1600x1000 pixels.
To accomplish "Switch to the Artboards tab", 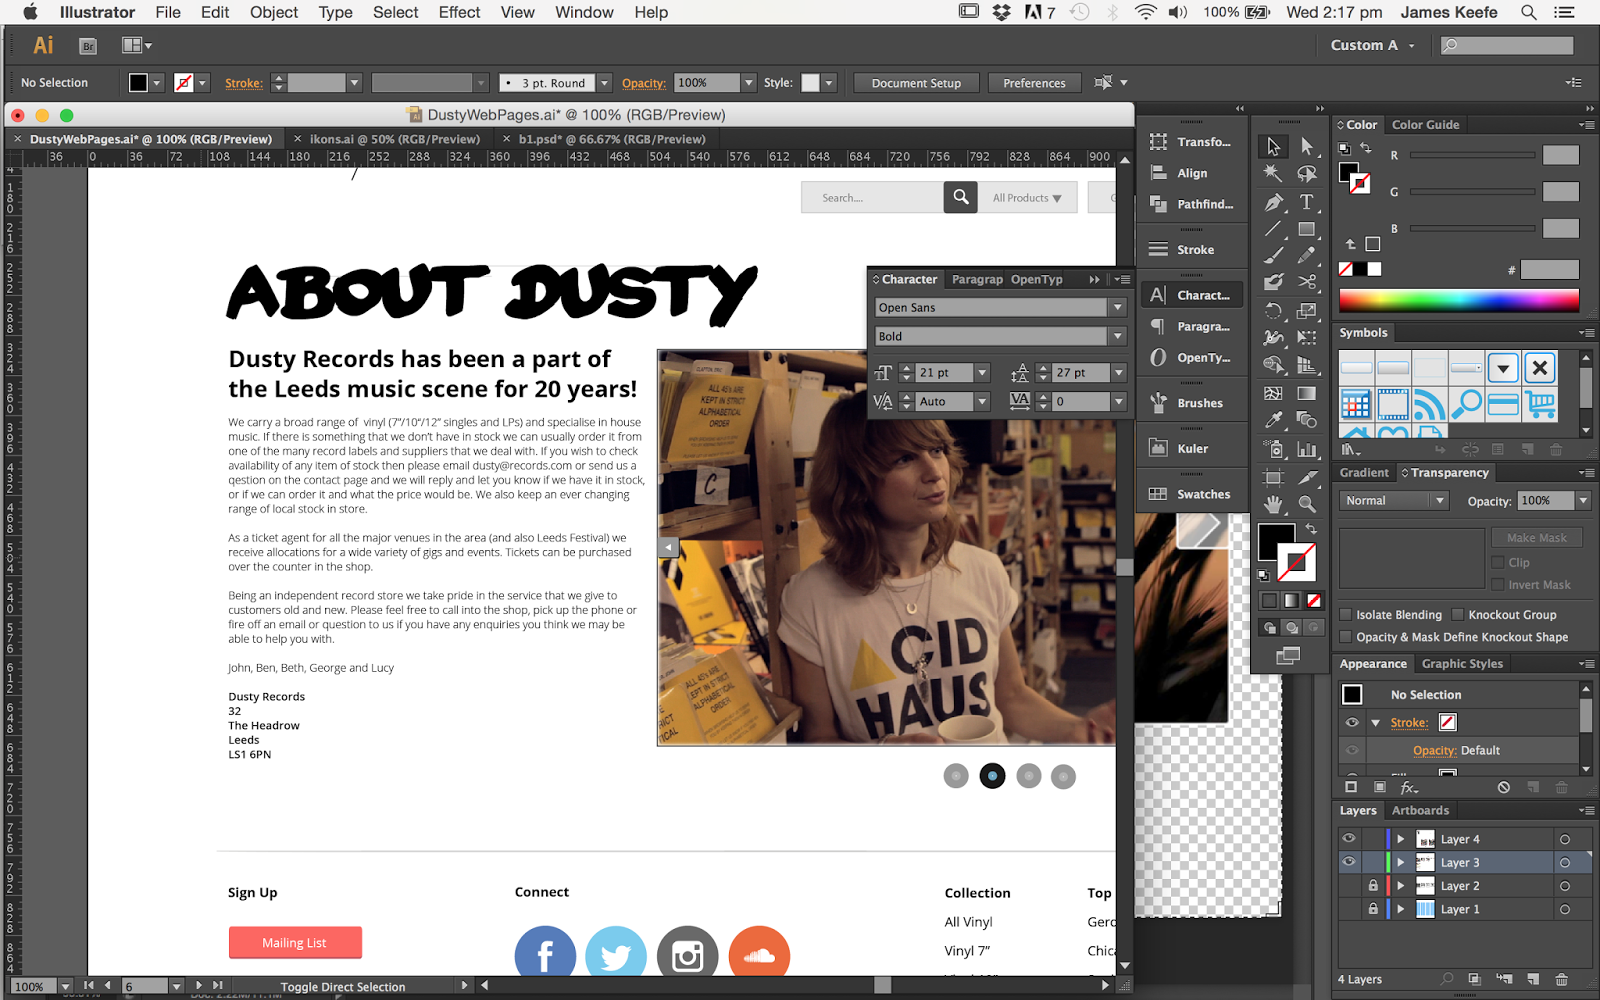I will [x=1420, y=811].
